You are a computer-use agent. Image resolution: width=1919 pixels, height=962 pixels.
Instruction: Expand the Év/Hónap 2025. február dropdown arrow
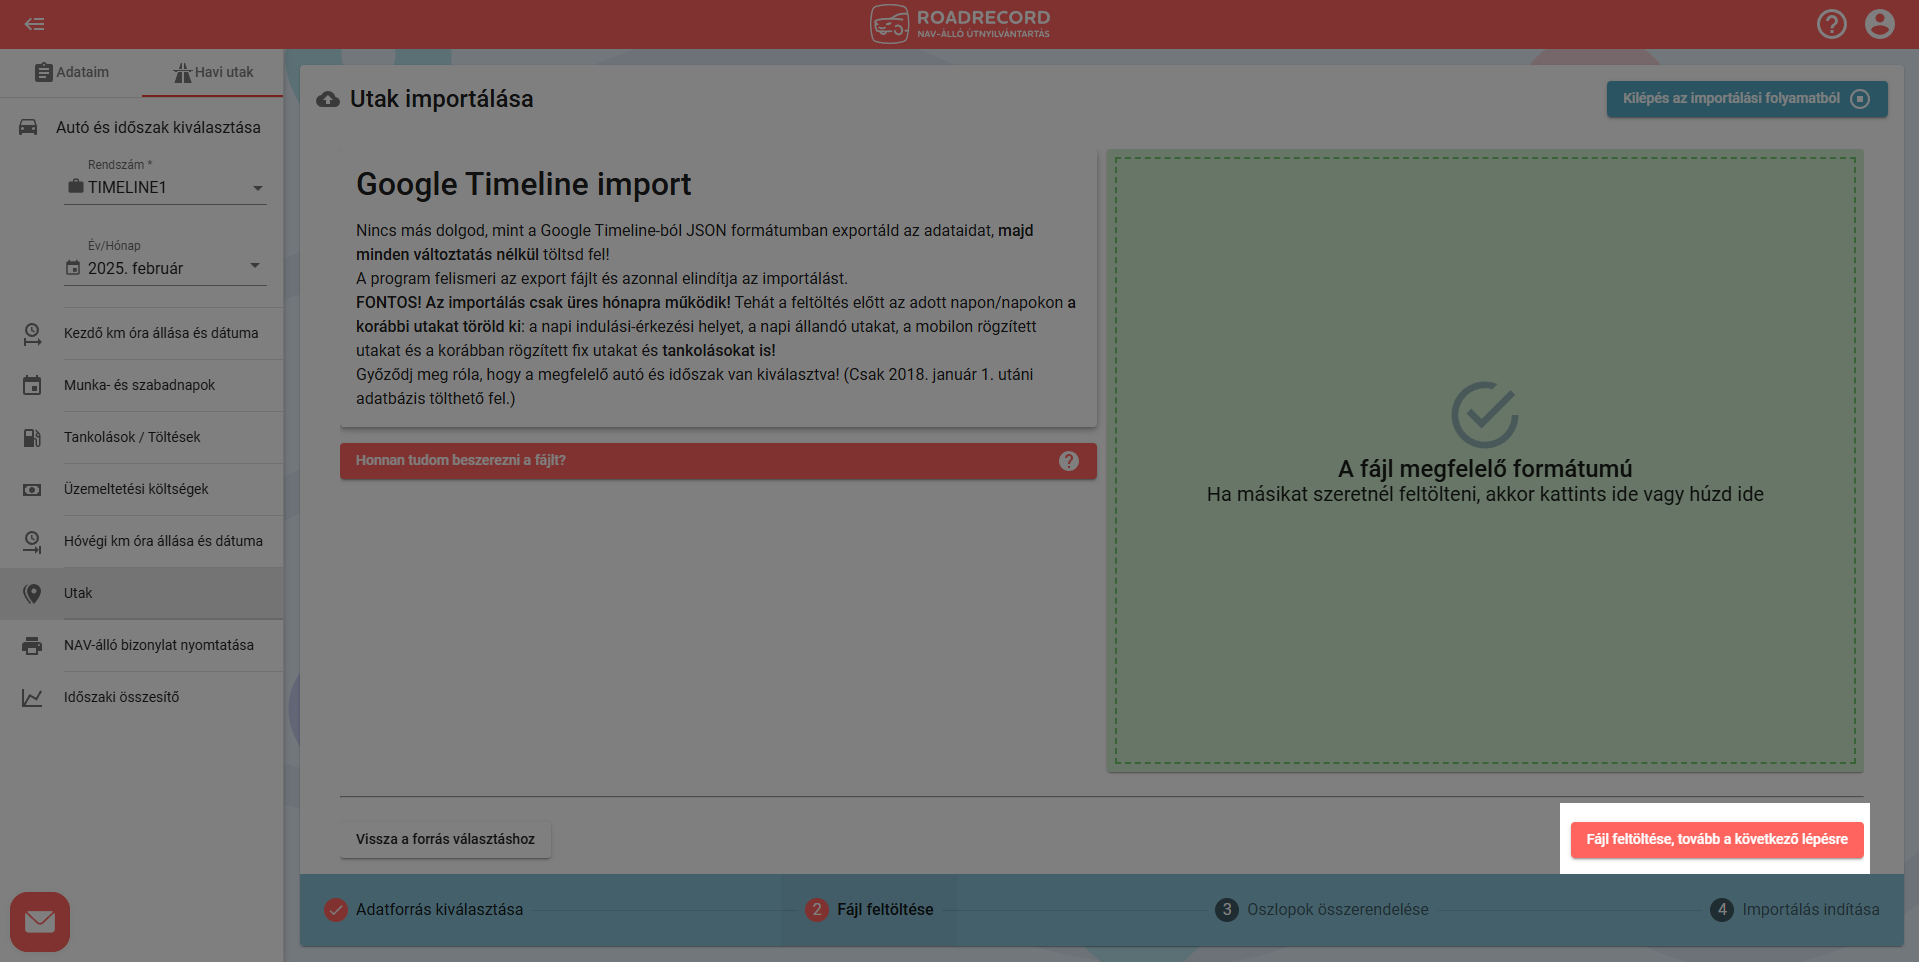[x=255, y=266]
